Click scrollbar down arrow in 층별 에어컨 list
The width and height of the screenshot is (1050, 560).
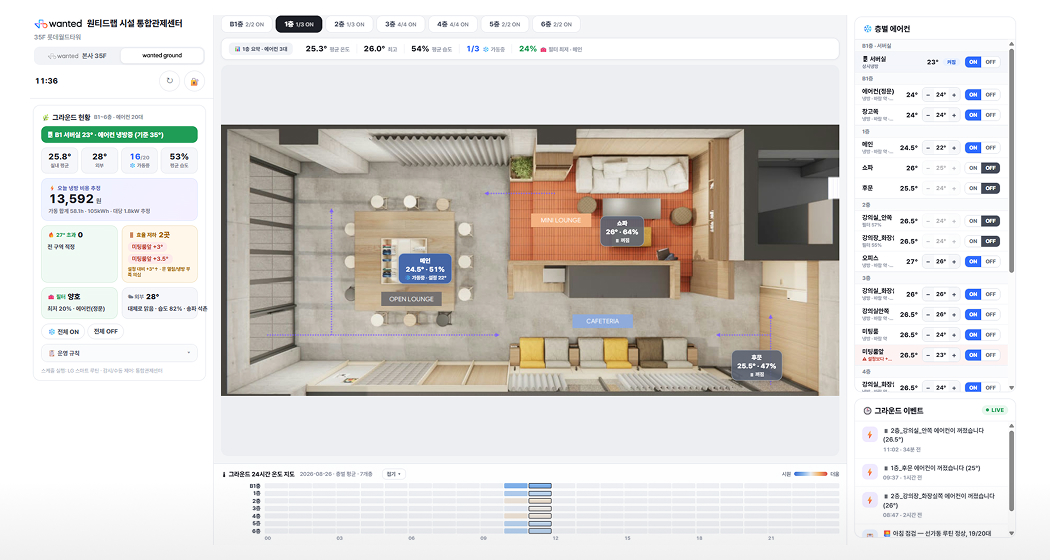(1011, 388)
